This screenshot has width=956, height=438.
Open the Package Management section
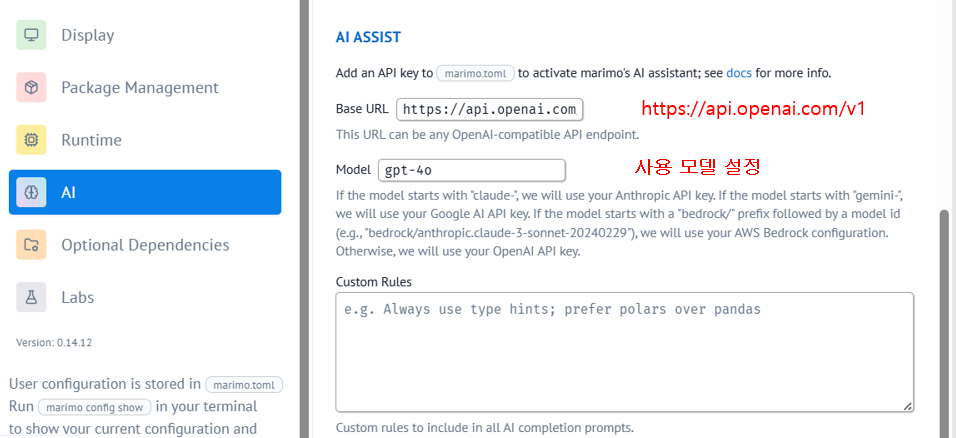click(145, 88)
